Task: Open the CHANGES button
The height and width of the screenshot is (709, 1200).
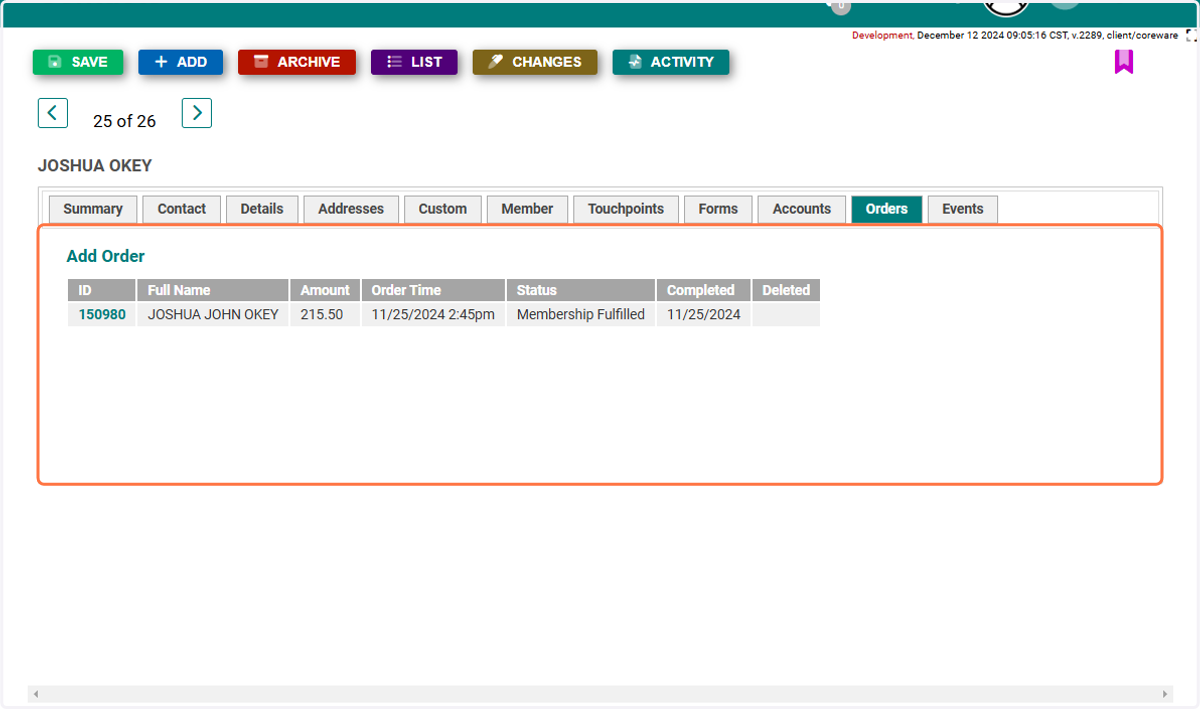Action: (535, 62)
